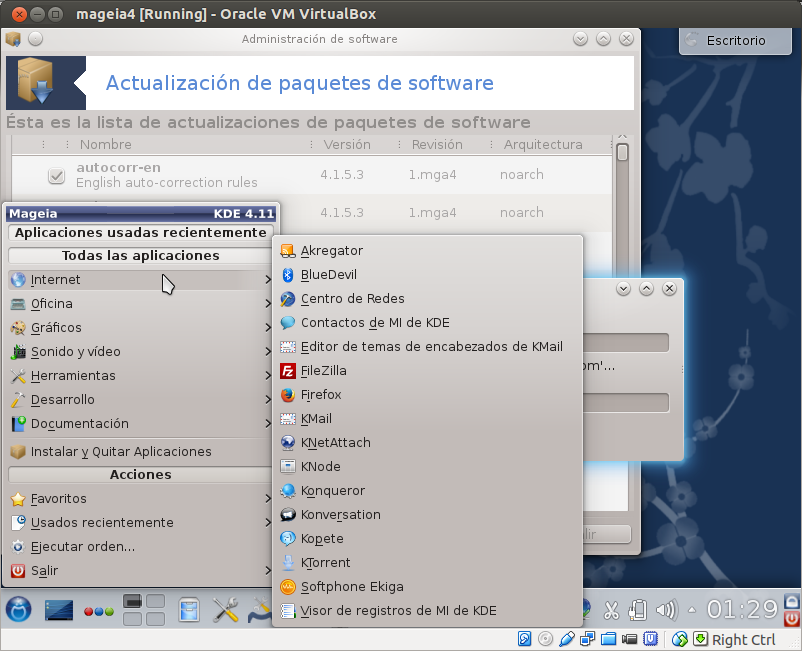Open the volume control speaker icon
Screen dimensions: 802x651
click(667, 609)
